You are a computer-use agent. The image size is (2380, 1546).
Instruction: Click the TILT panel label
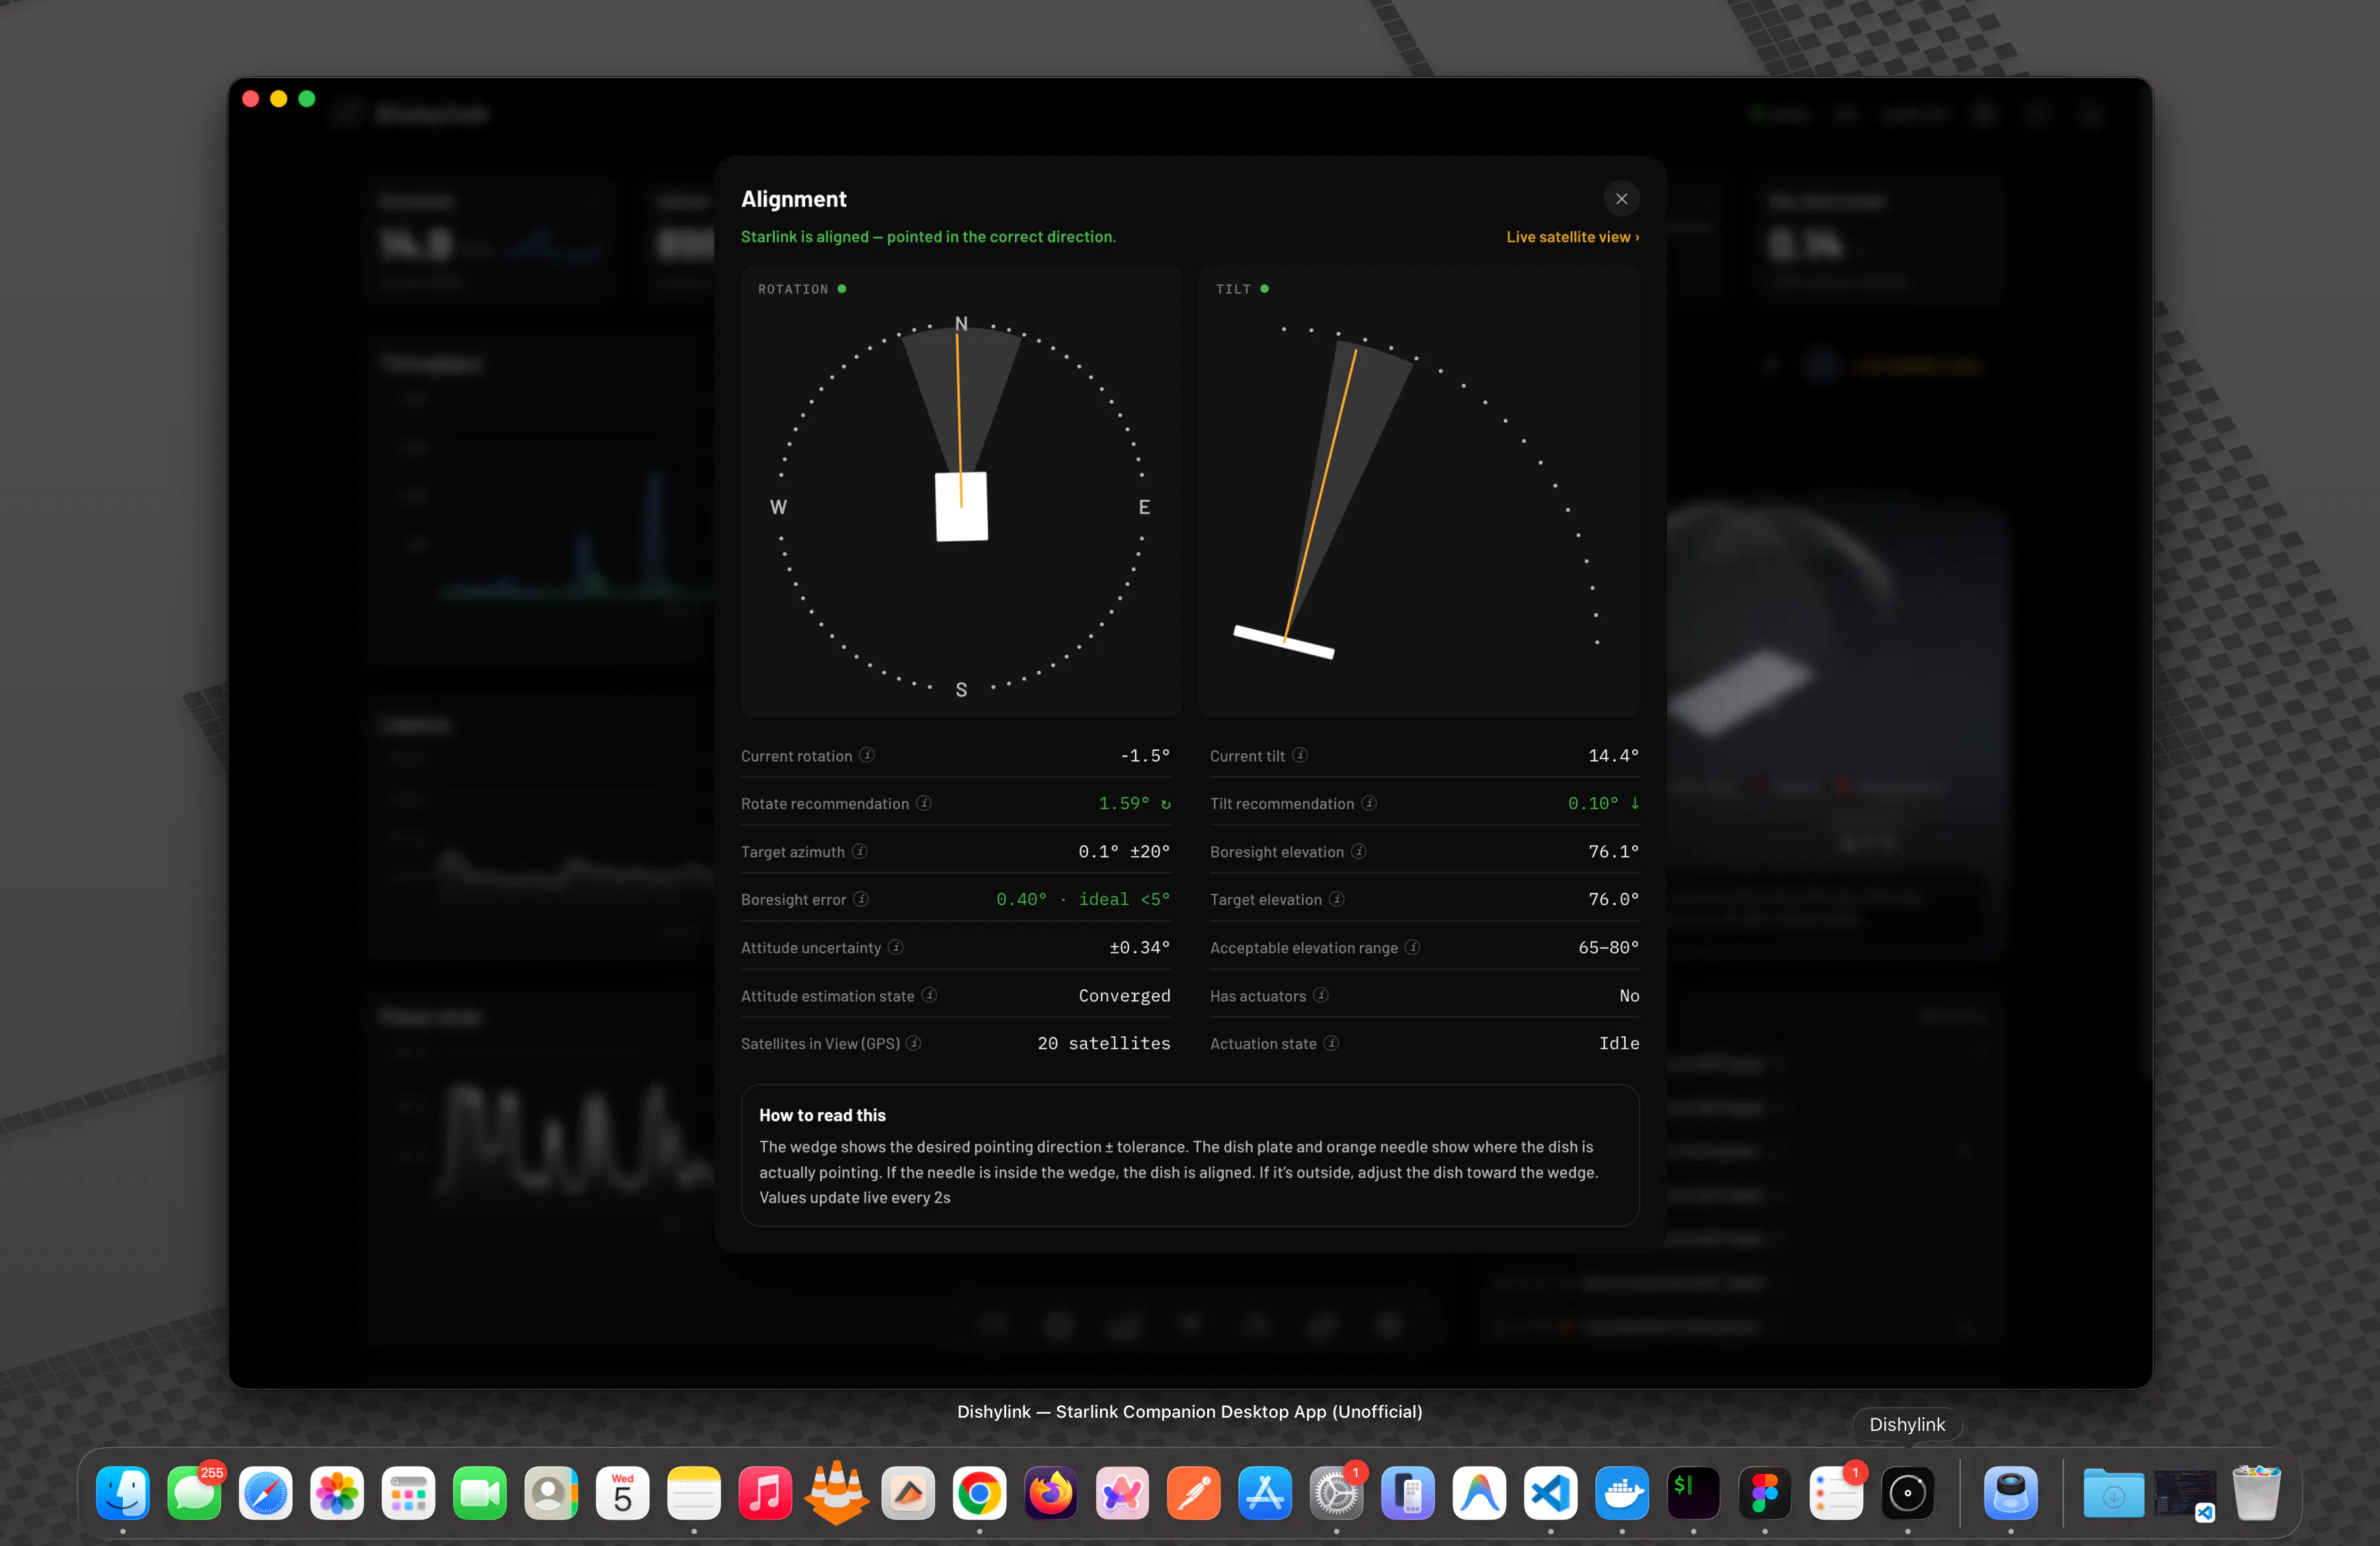click(1233, 289)
